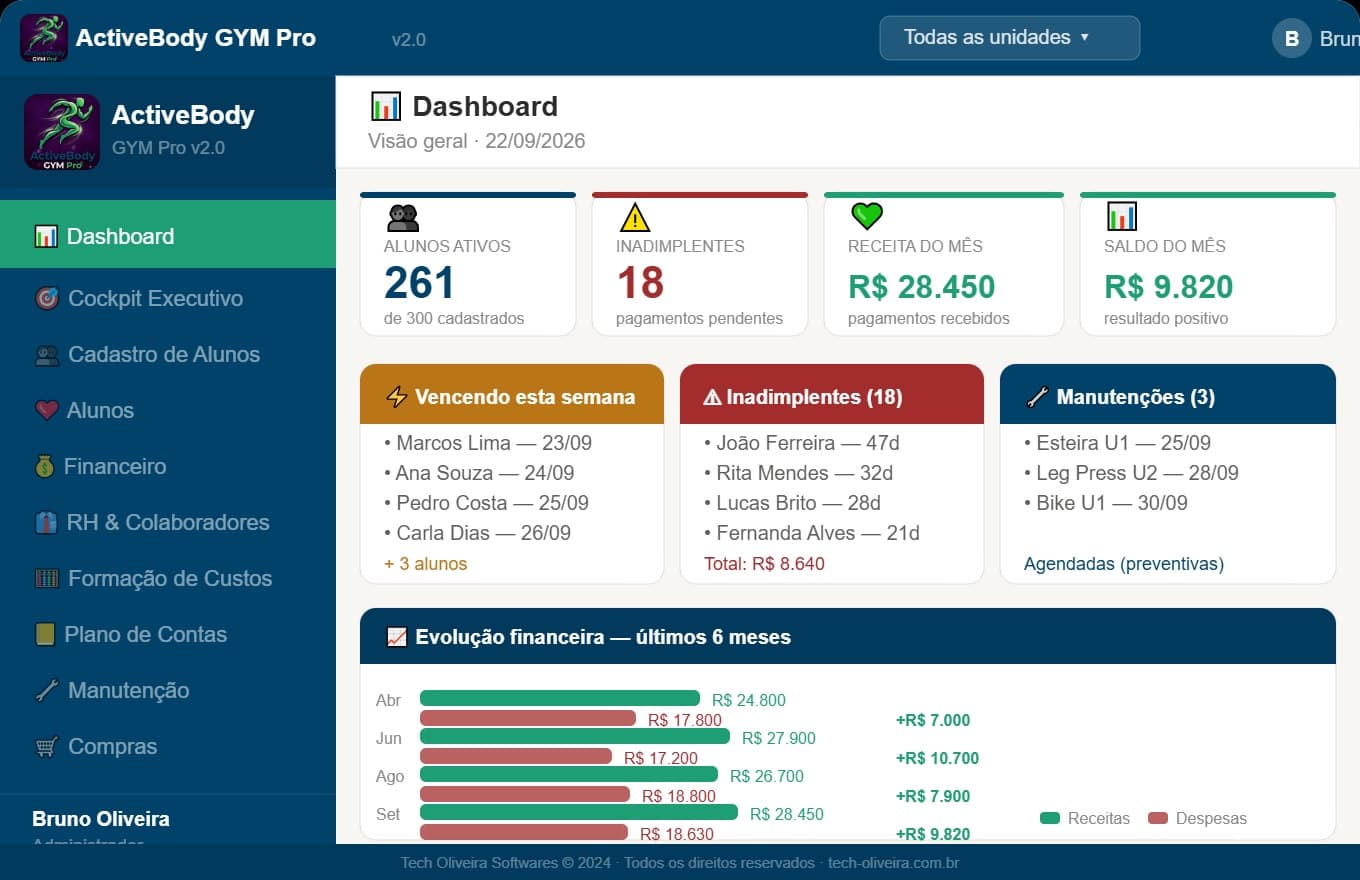Click the Inadimplentes (18) panel header
This screenshot has width=1360, height=880.
(x=832, y=394)
